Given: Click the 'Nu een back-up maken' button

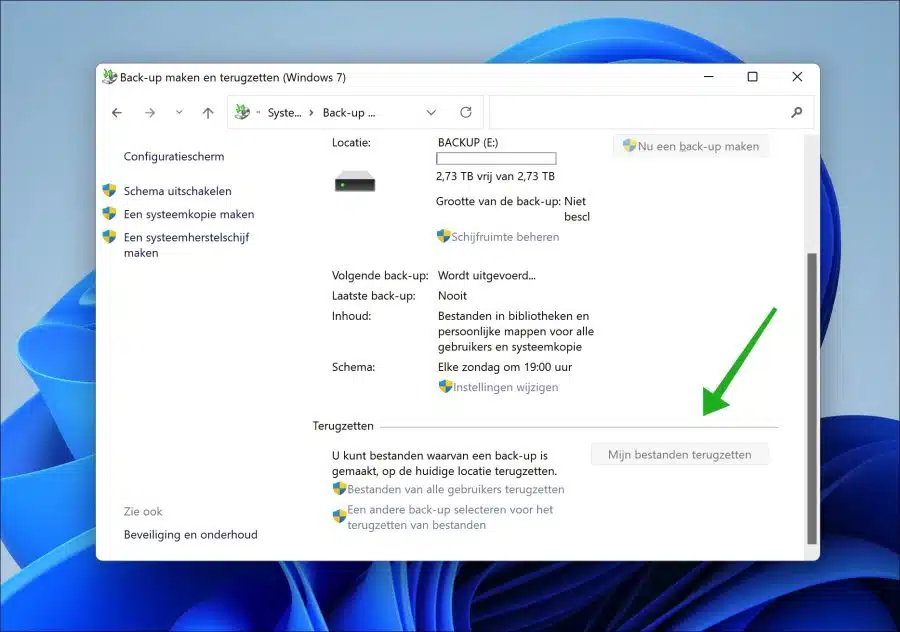Looking at the screenshot, I should pyautogui.click(x=691, y=146).
